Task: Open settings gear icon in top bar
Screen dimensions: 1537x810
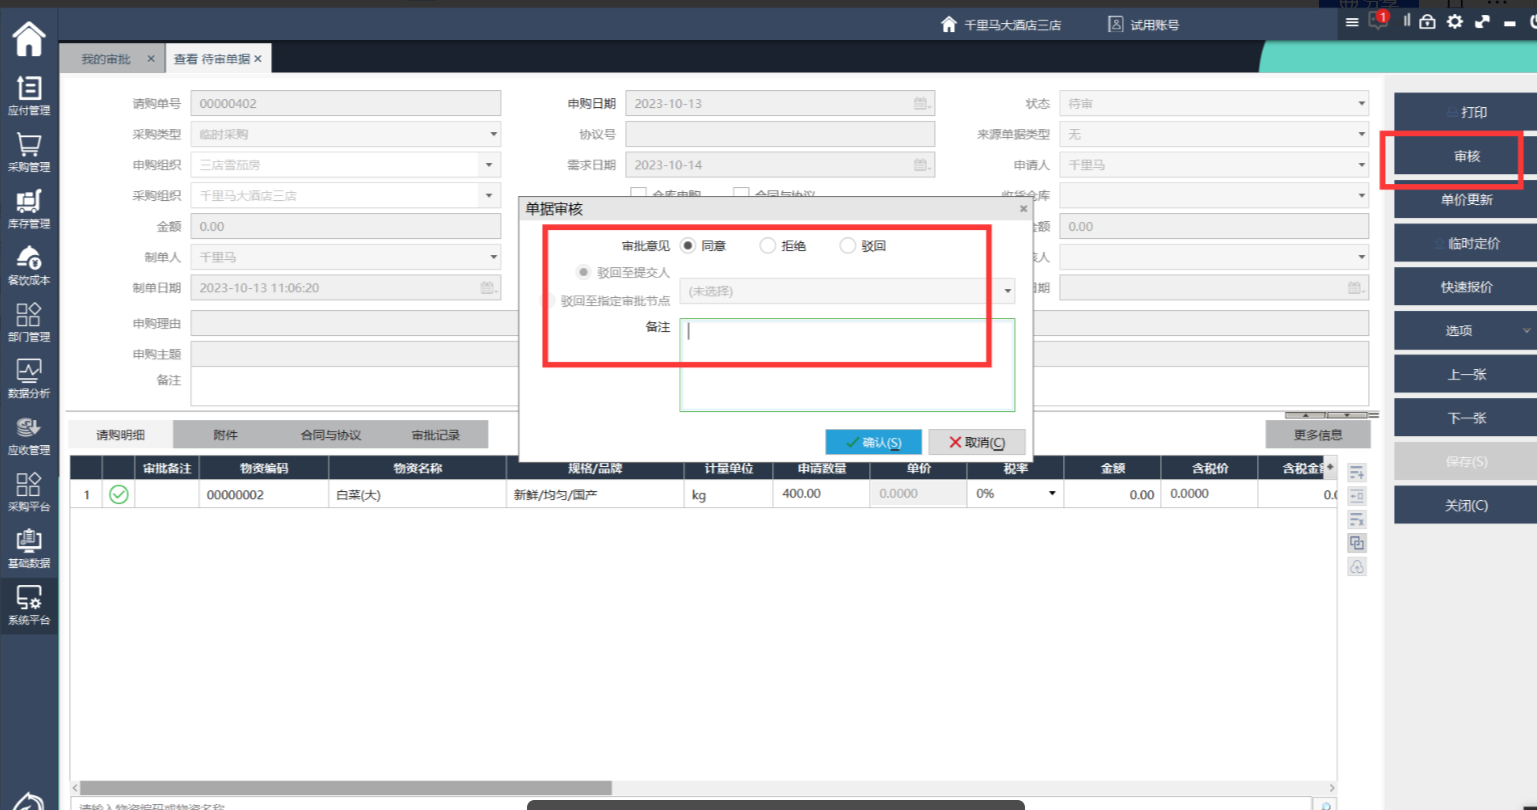Action: pyautogui.click(x=1454, y=22)
